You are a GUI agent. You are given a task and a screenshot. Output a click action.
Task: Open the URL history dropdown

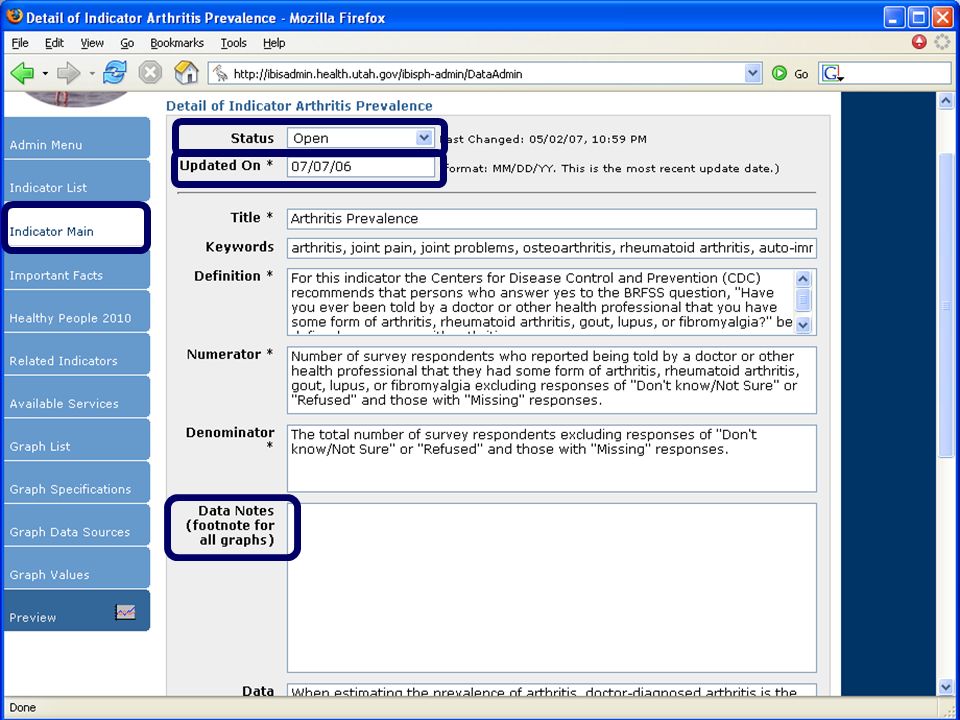click(x=752, y=74)
